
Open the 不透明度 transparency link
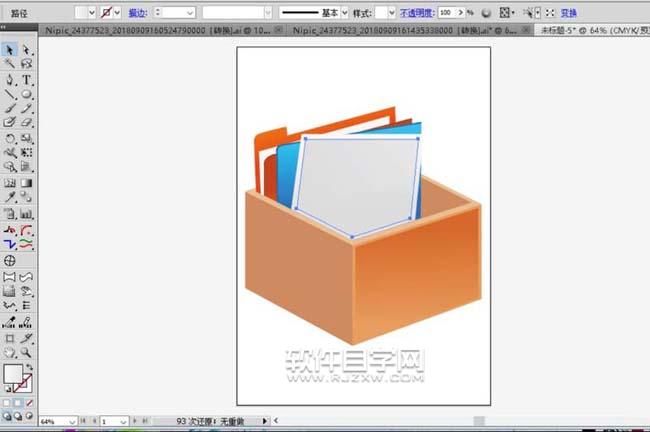pos(417,13)
